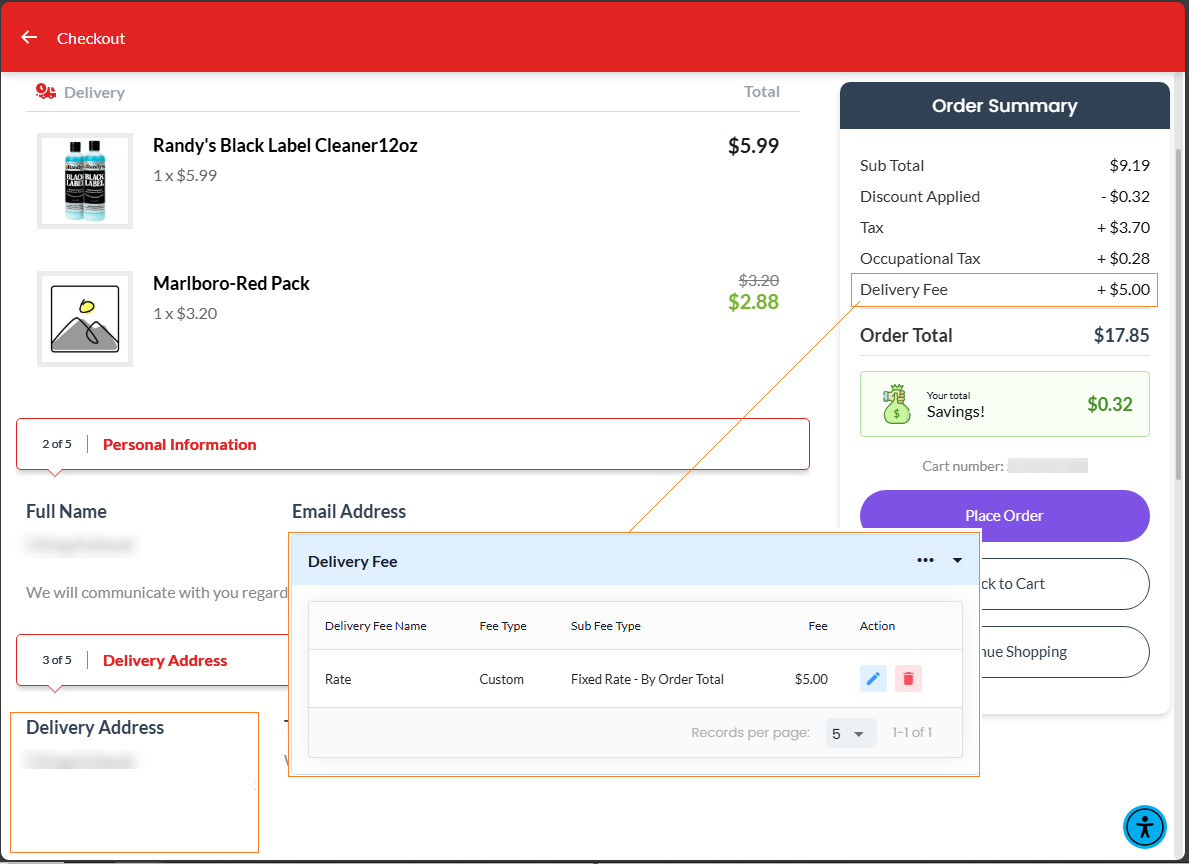This screenshot has width=1189, height=864.
Task: Click the money bag savings icon
Action: click(x=896, y=404)
